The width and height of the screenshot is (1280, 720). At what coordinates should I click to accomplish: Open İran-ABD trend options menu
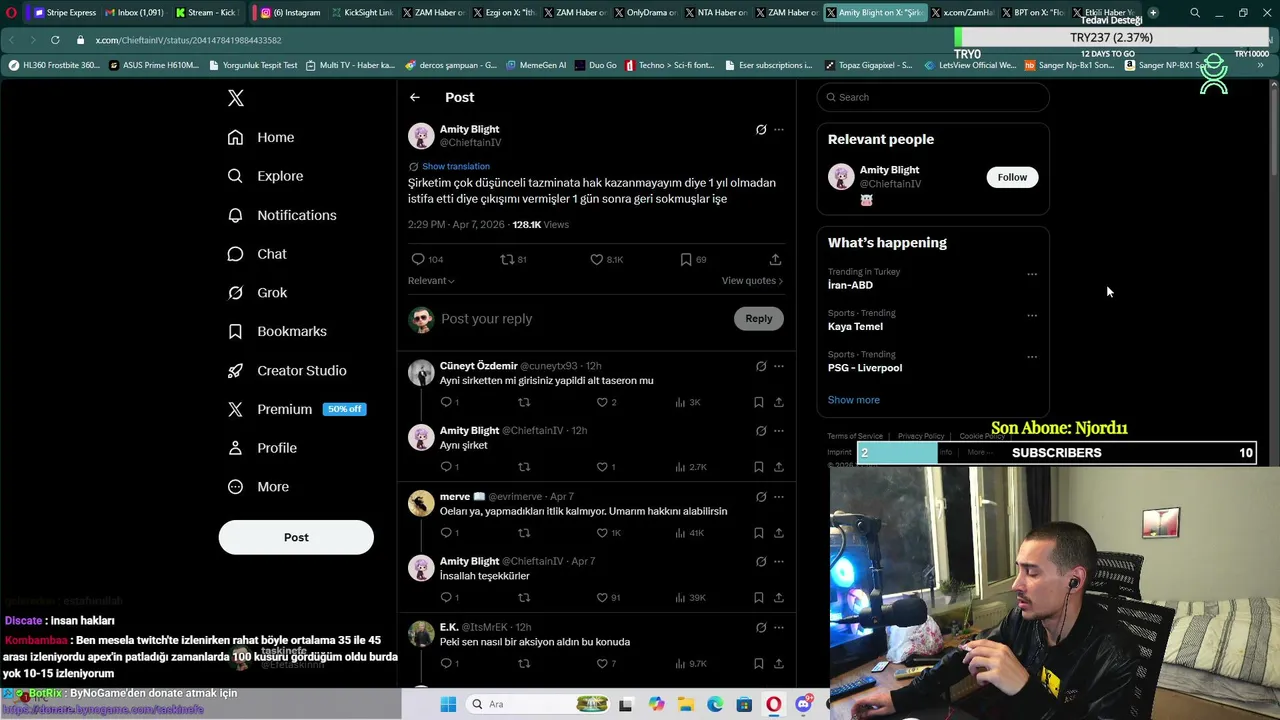point(1032,274)
